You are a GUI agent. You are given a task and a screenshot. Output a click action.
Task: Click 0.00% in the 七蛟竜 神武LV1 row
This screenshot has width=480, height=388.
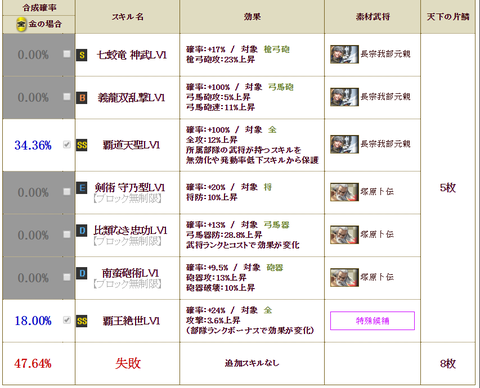click(x=33, y=55)
